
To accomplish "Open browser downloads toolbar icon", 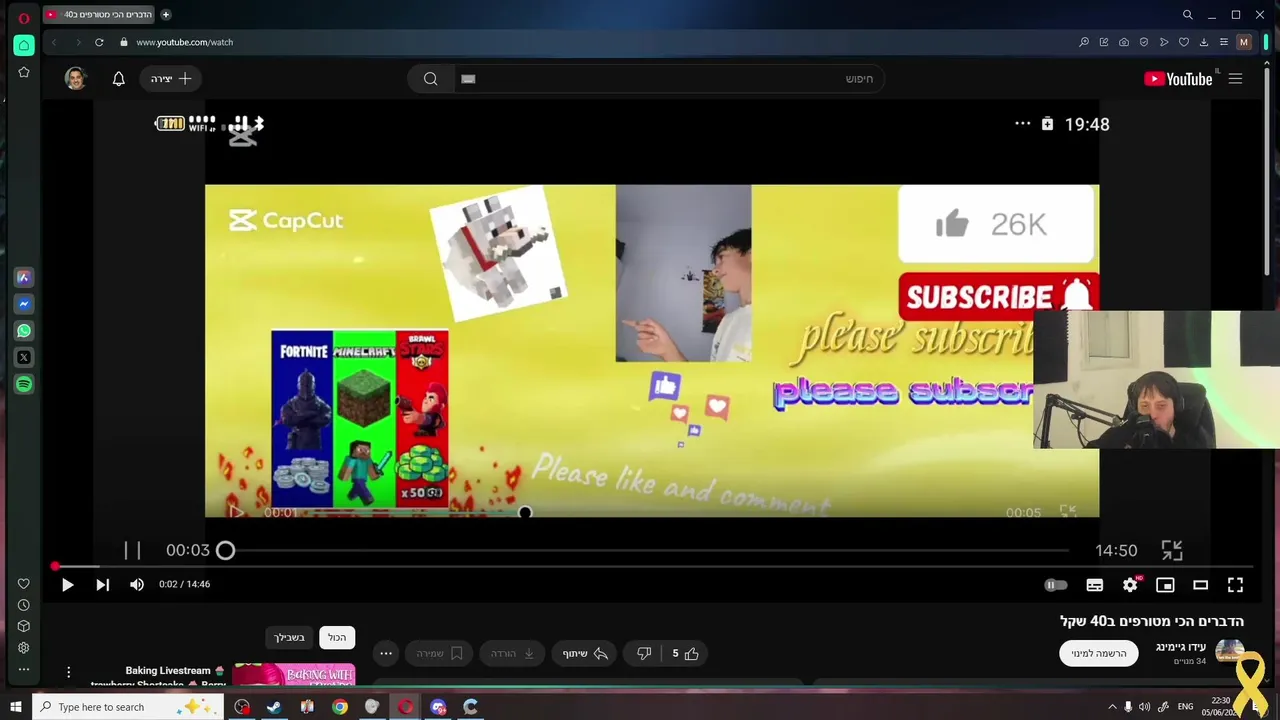I will click(1204, 42).
